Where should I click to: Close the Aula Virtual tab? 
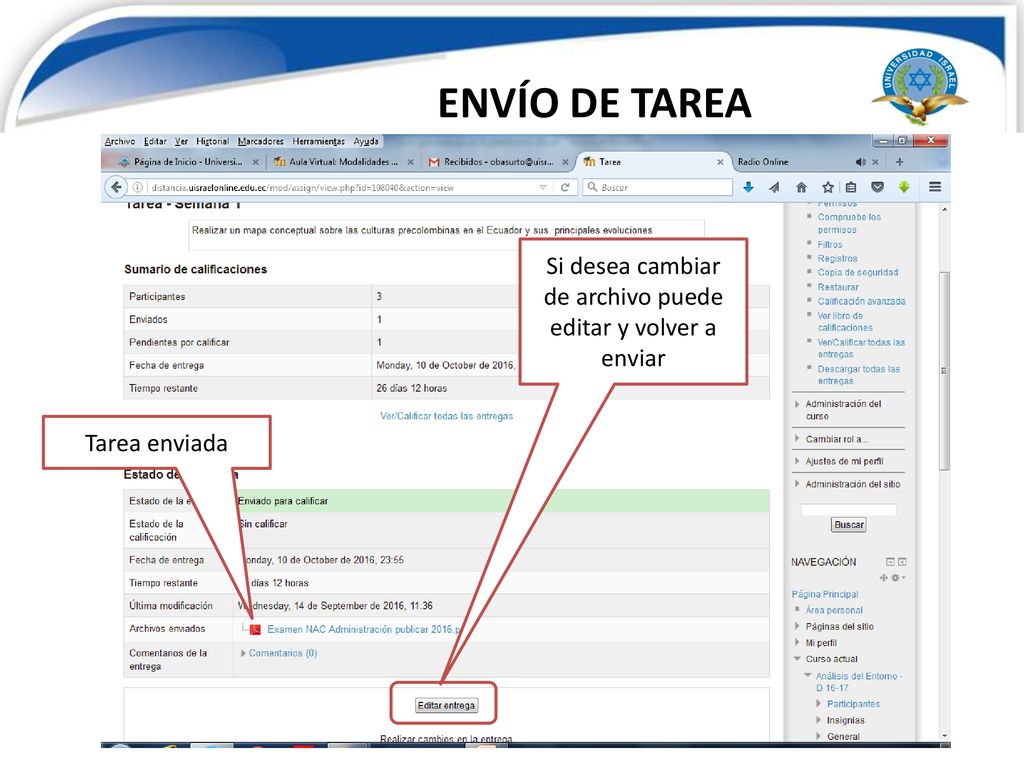click(410, 162)
